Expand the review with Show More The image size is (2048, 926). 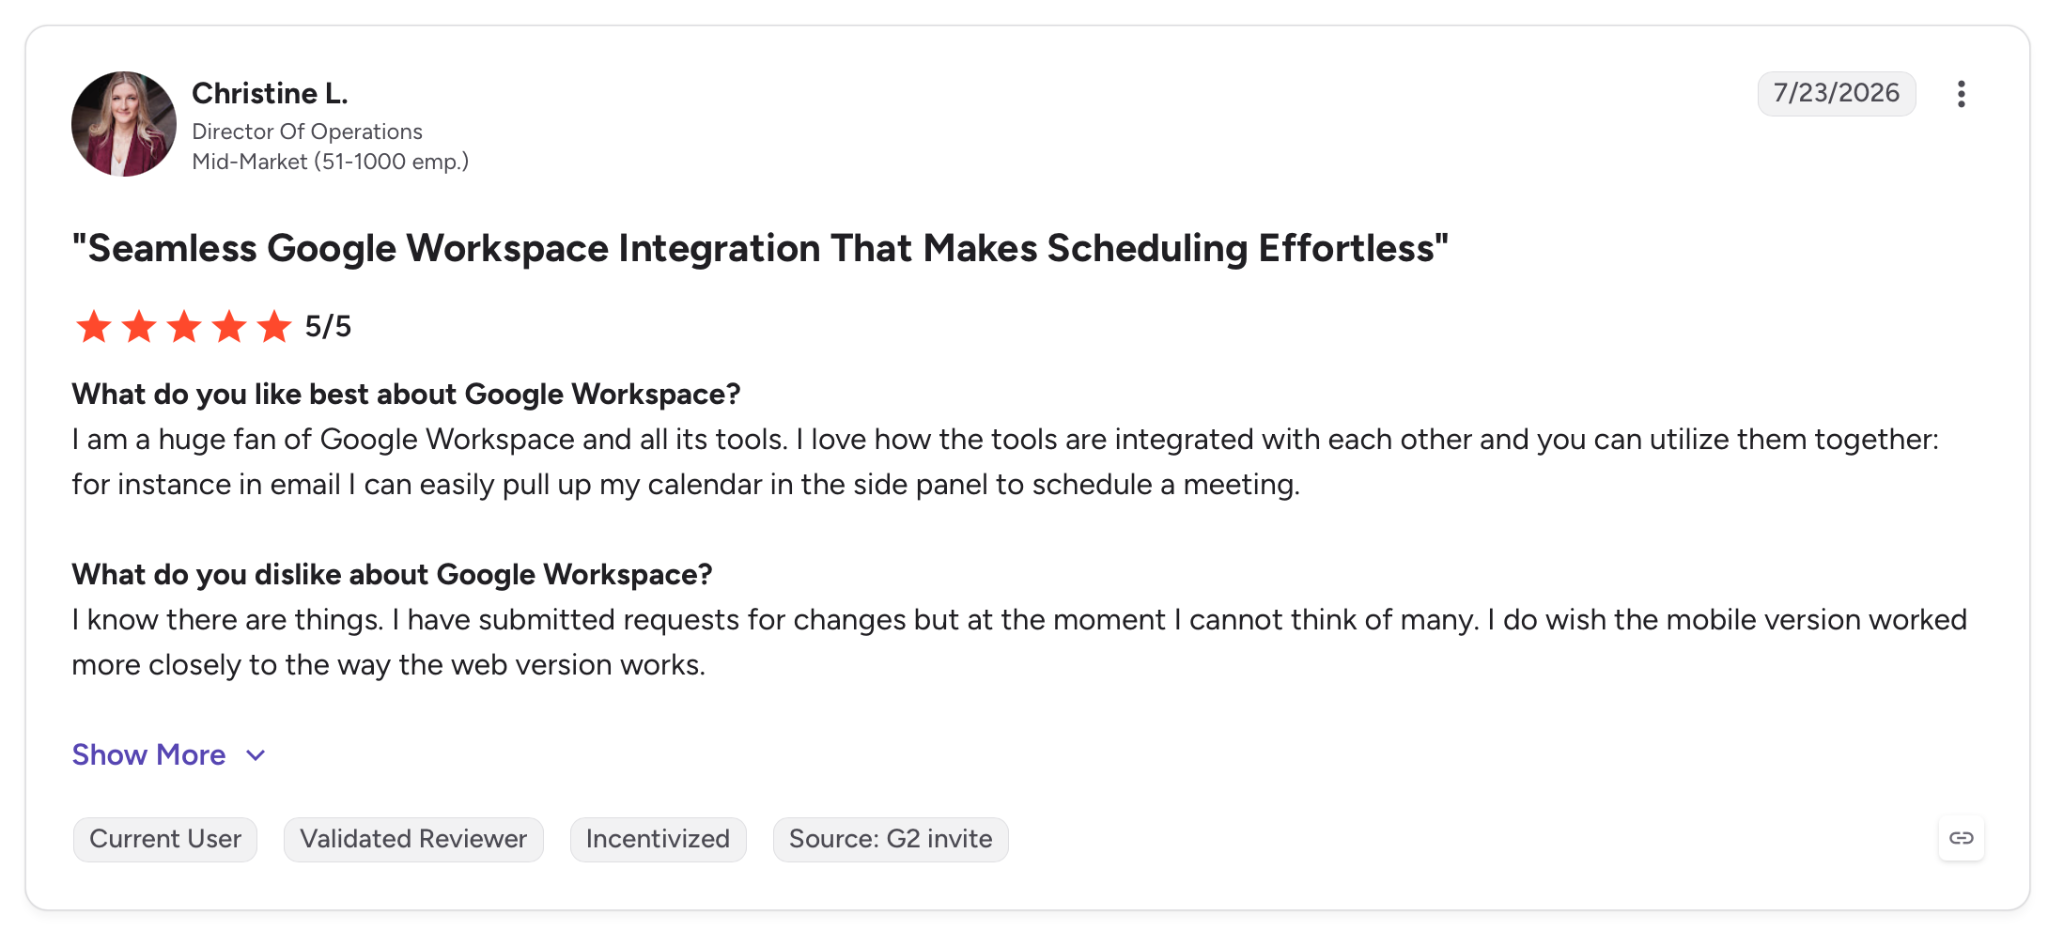pyautogui.click(x=149, y=755)
